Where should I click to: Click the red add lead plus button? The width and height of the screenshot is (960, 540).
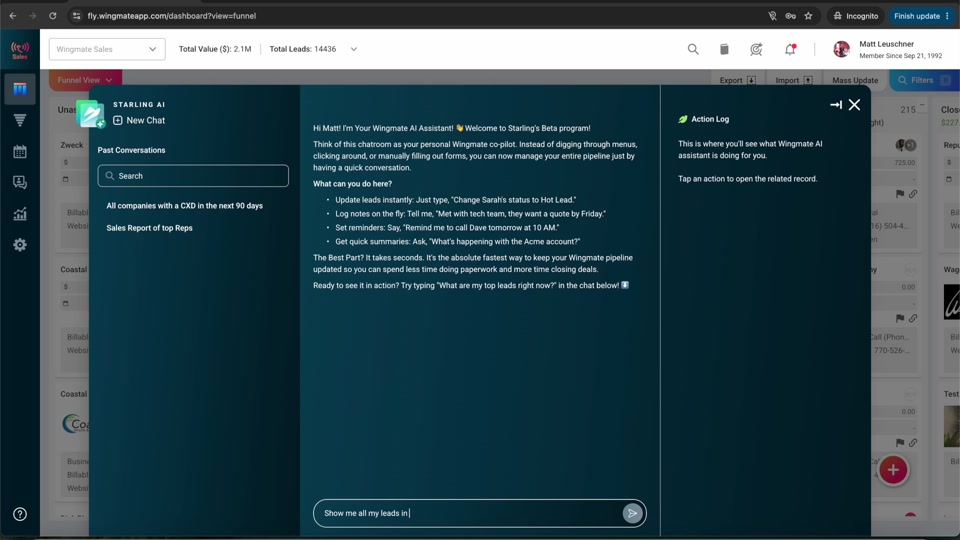(893, 470)
